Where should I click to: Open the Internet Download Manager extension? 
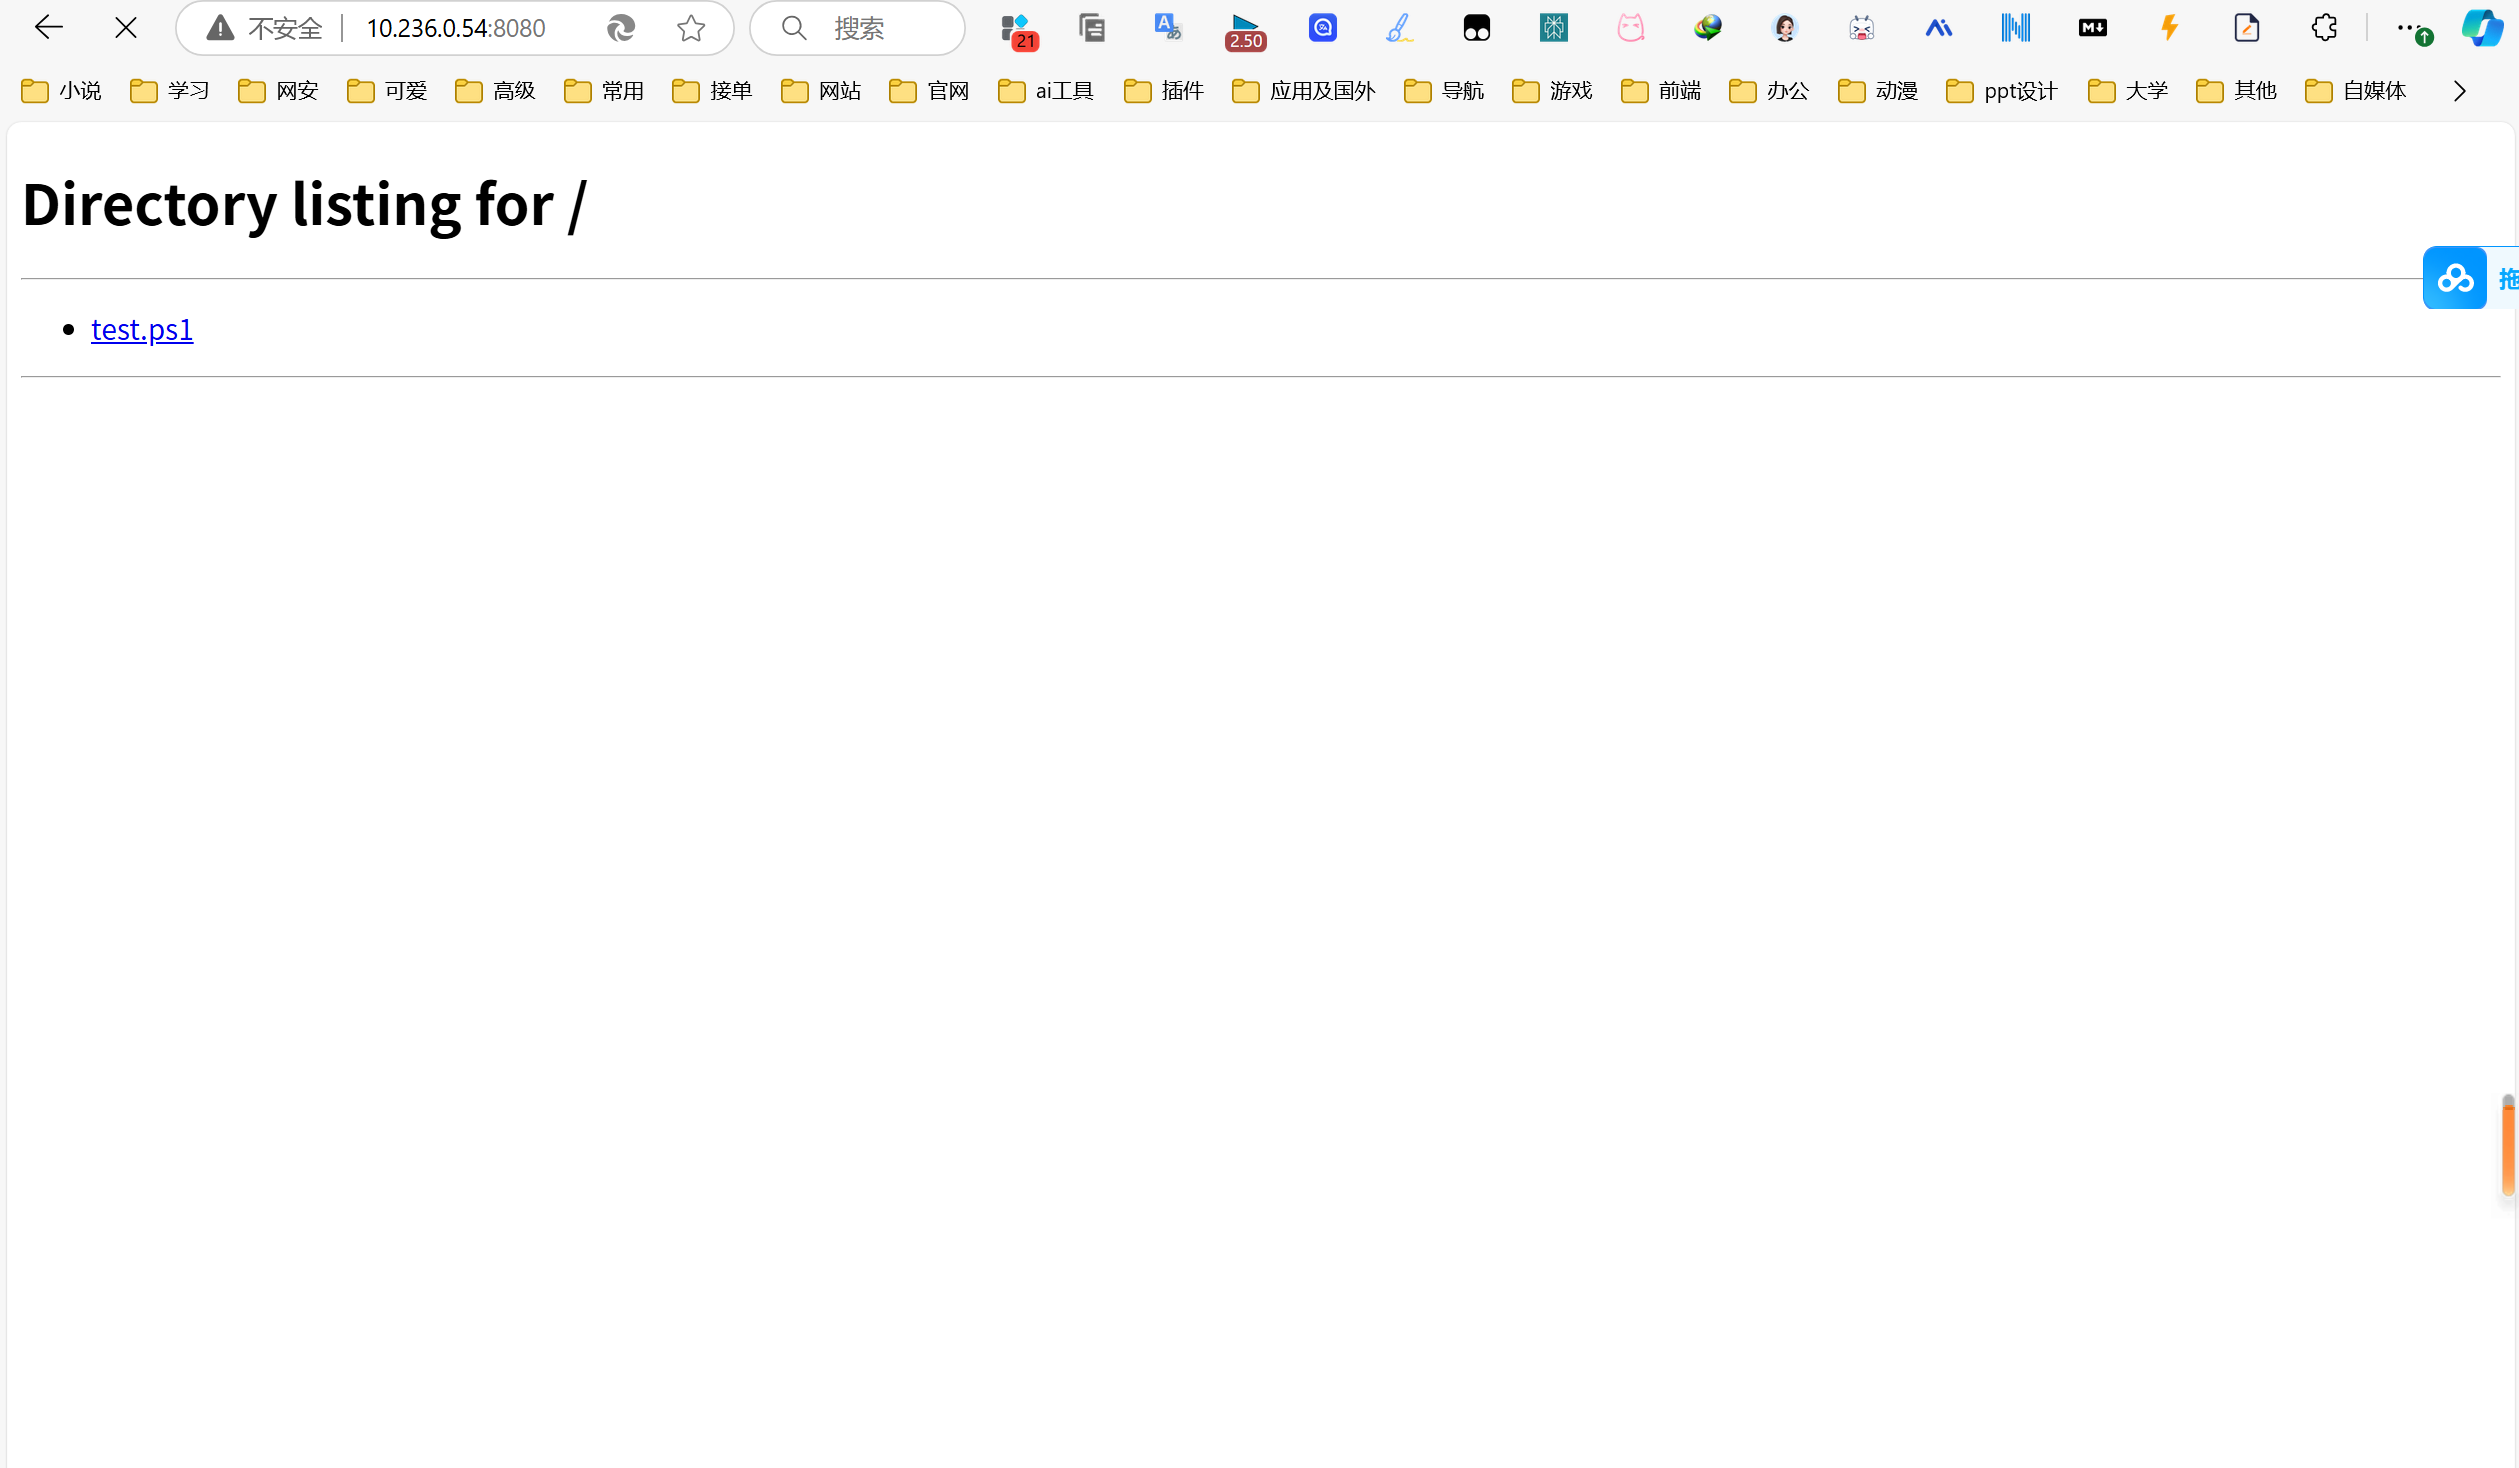coord(1708,28)
